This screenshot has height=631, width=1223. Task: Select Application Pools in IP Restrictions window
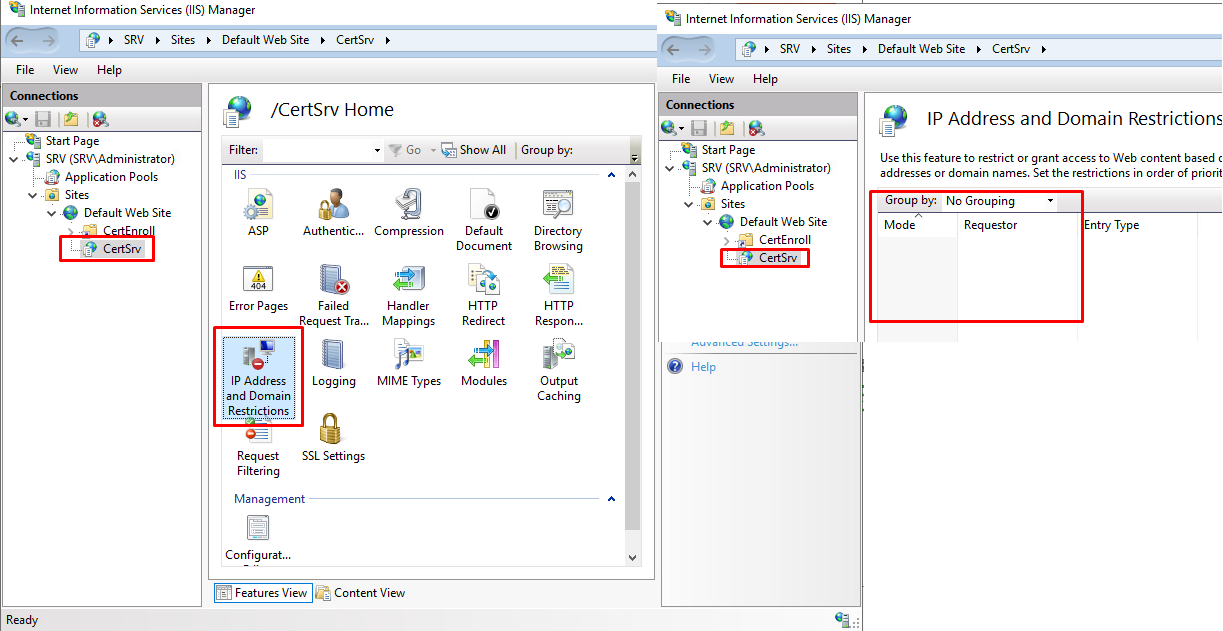[x=767, y=186]
